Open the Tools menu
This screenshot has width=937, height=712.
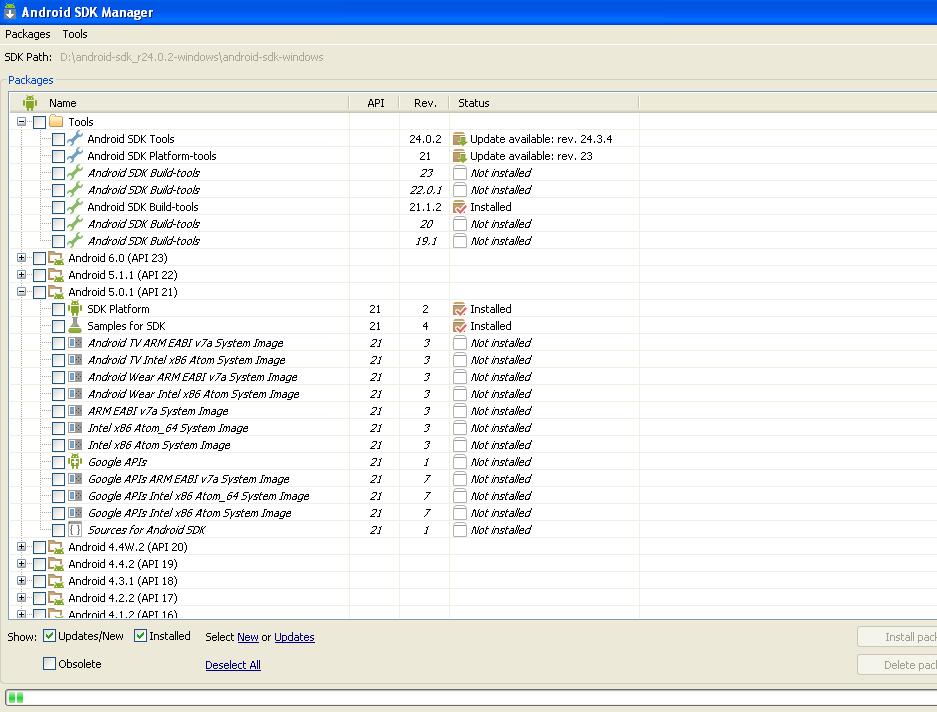[x=75, y=34]
